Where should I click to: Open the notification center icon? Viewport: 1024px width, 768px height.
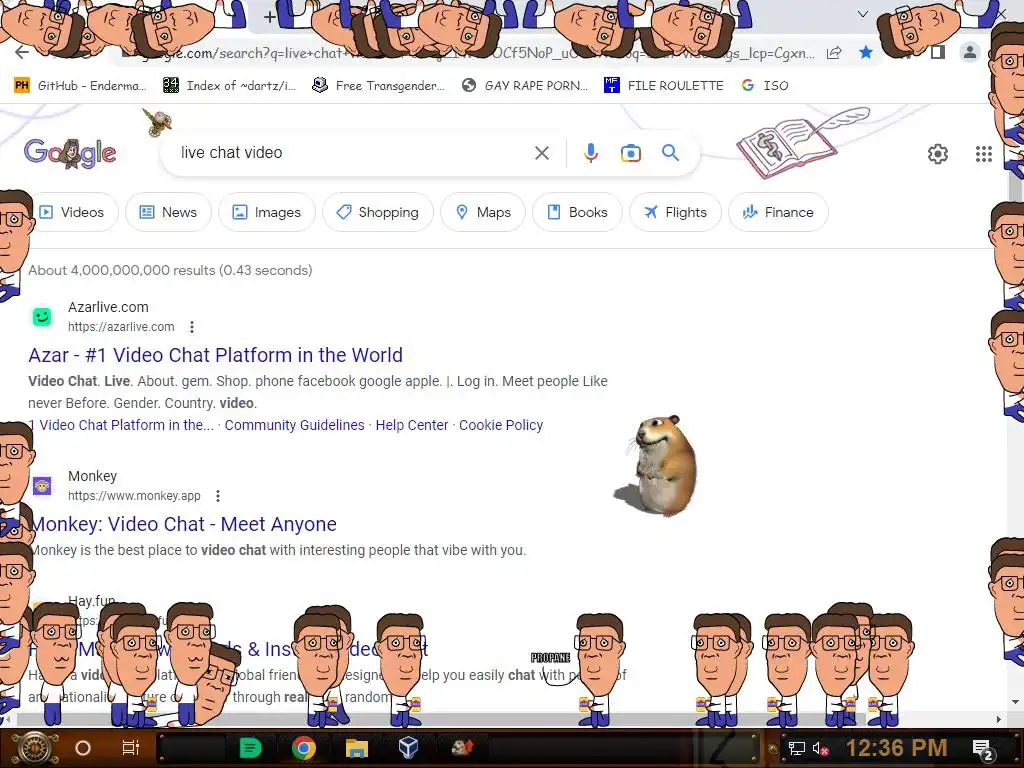click(x=983, y=749)
